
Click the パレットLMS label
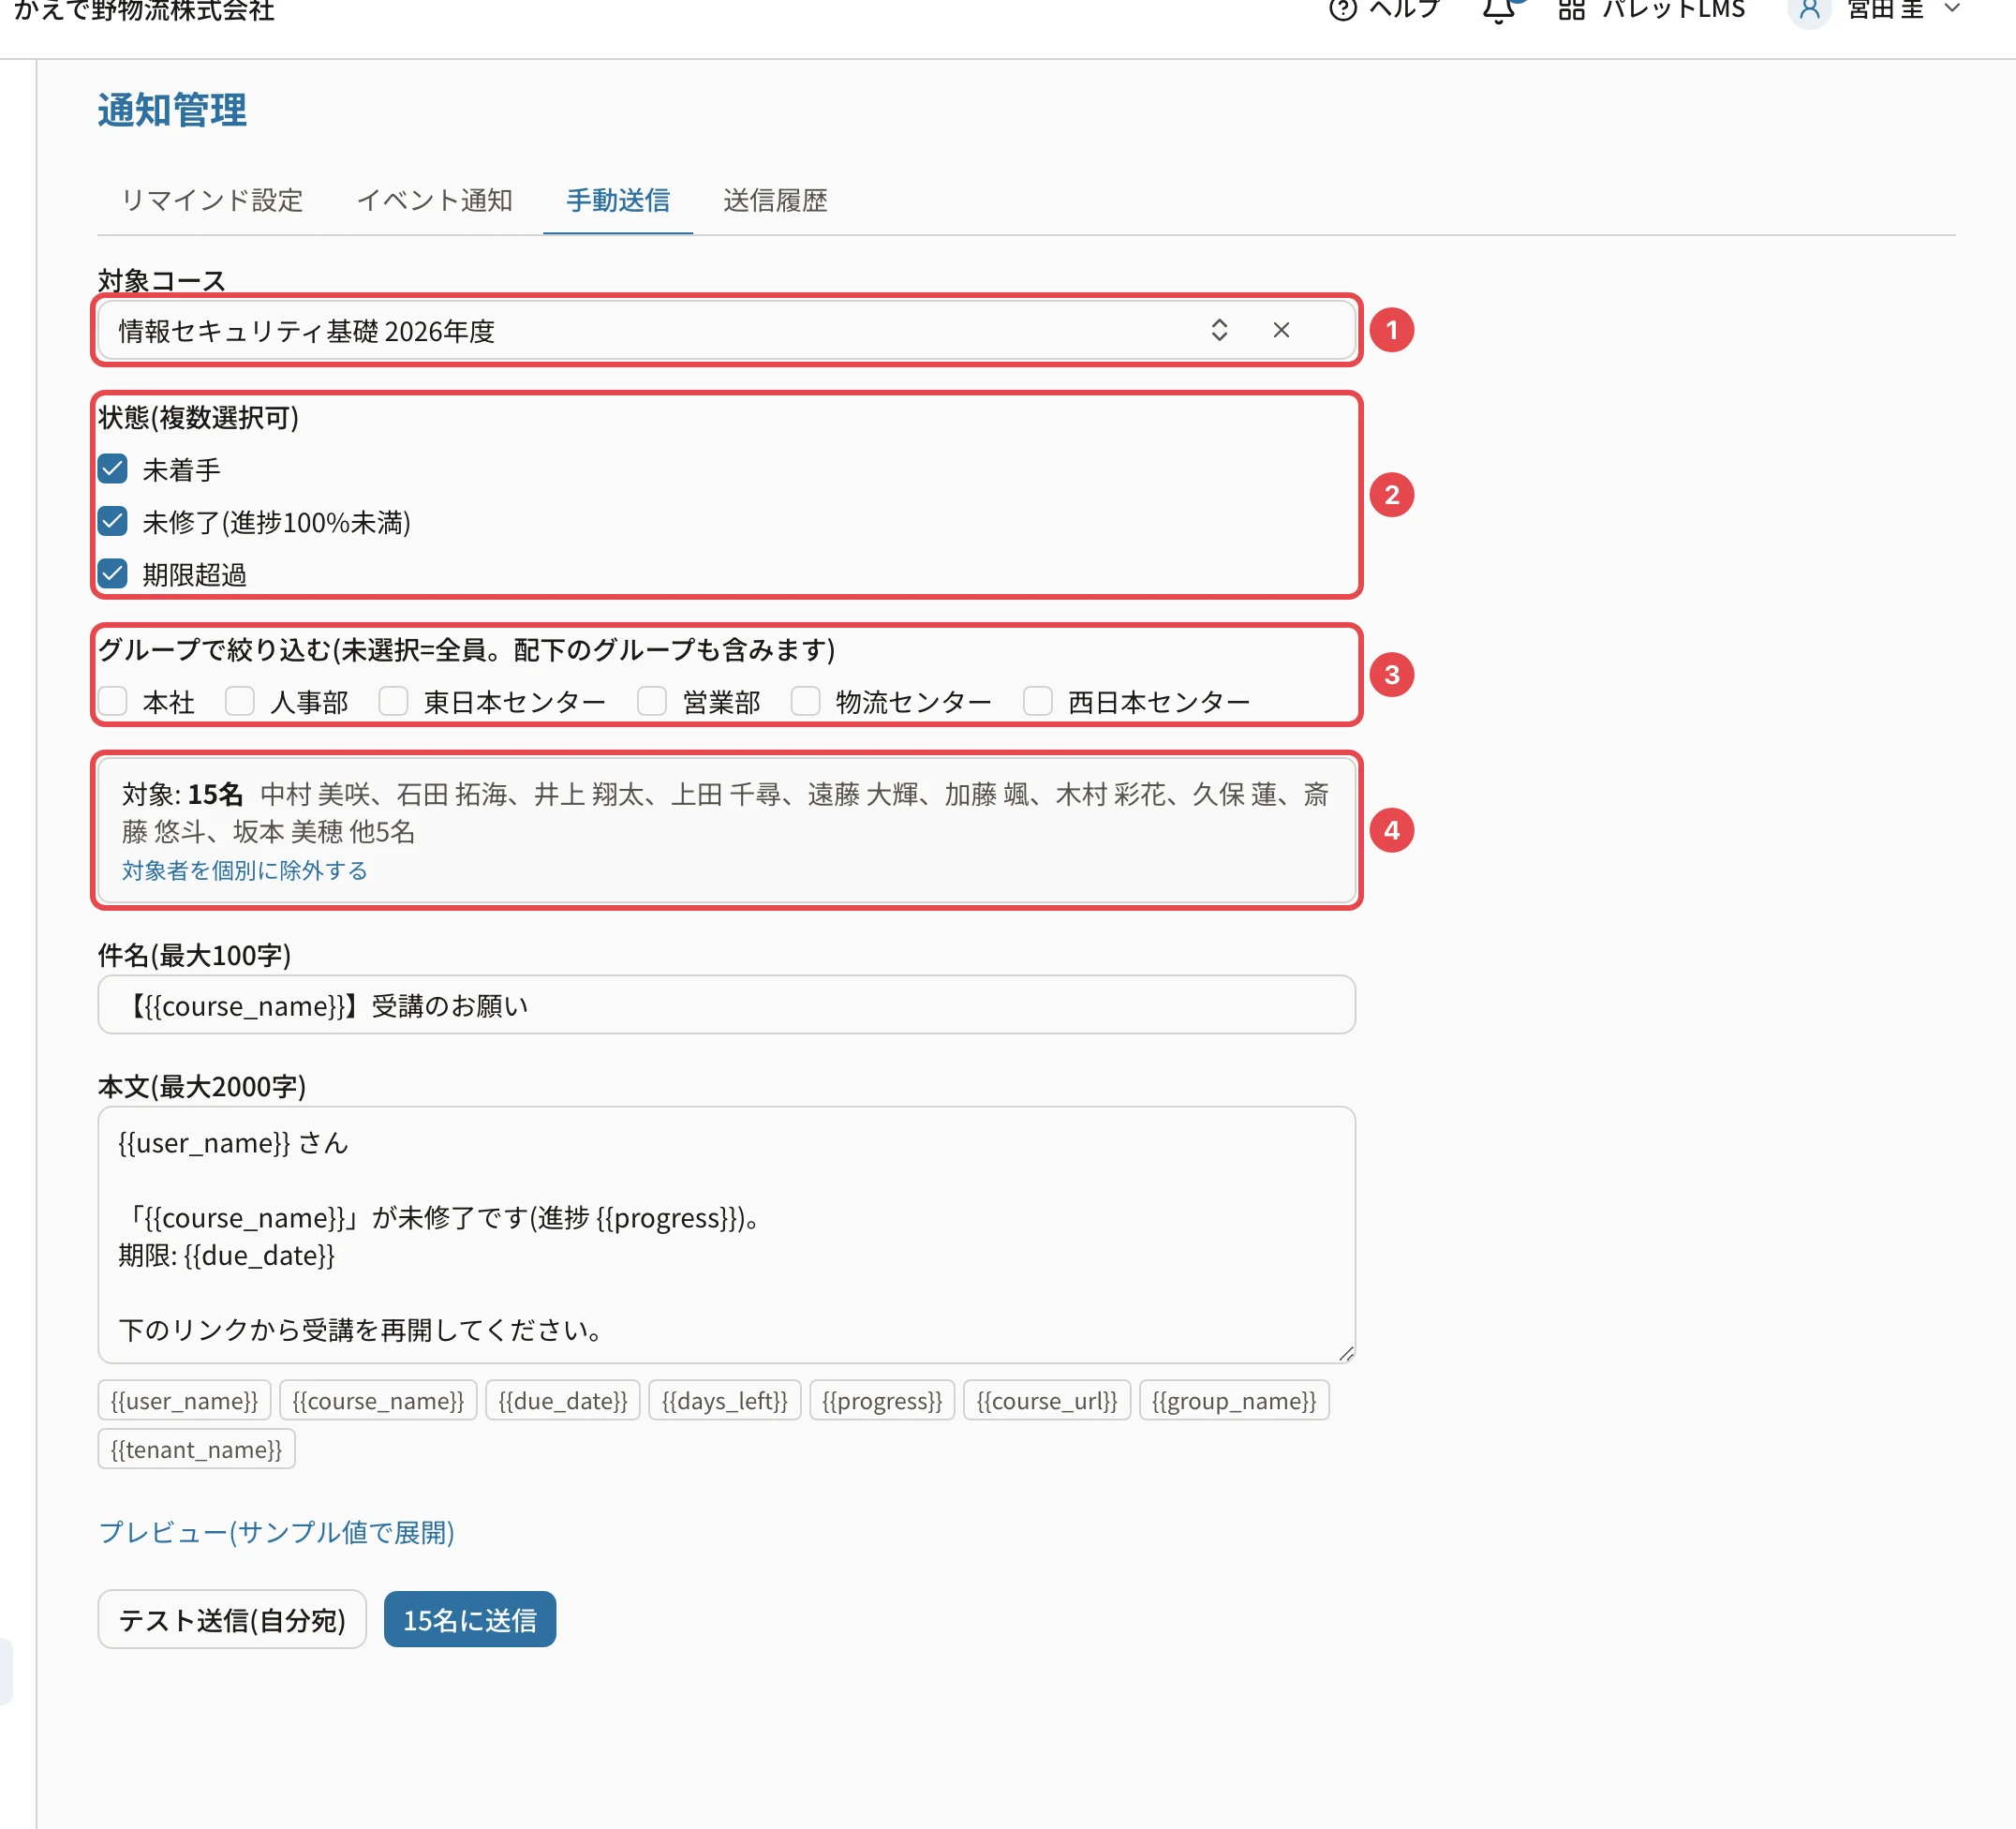[x=1673, y=10]
